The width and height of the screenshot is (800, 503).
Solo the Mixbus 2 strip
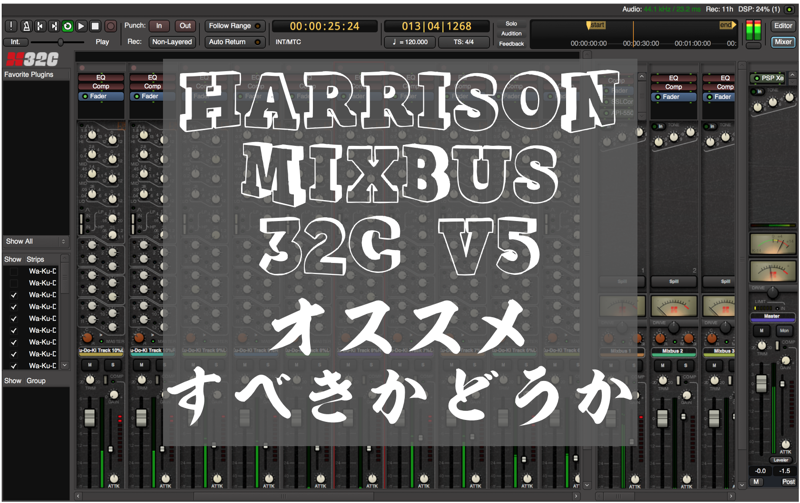point(685,365)
